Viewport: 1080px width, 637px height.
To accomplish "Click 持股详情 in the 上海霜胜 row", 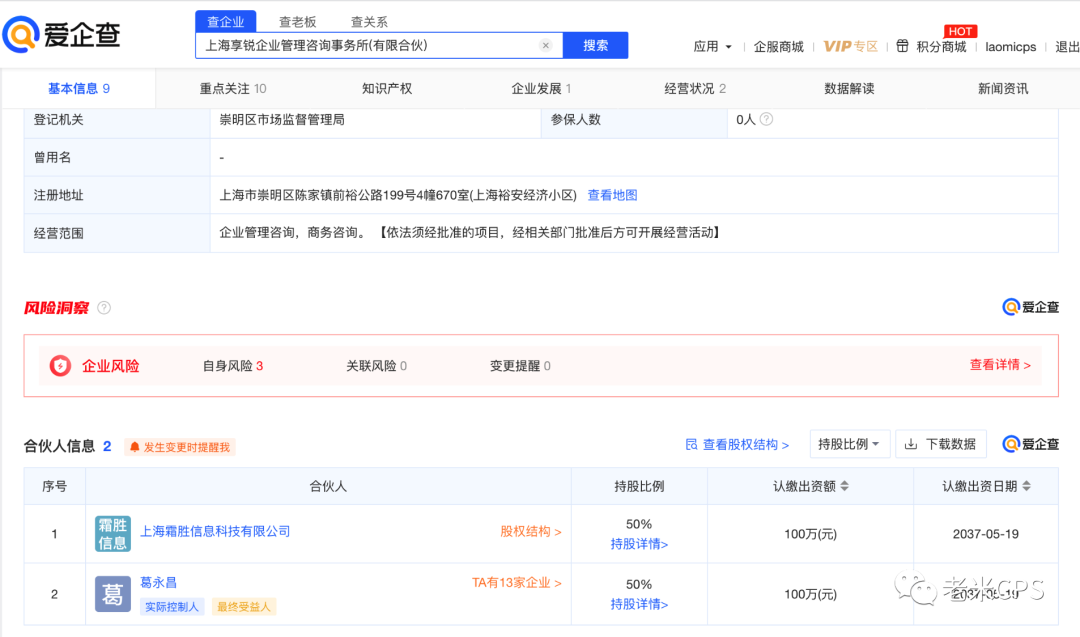I will click(639, 544).
